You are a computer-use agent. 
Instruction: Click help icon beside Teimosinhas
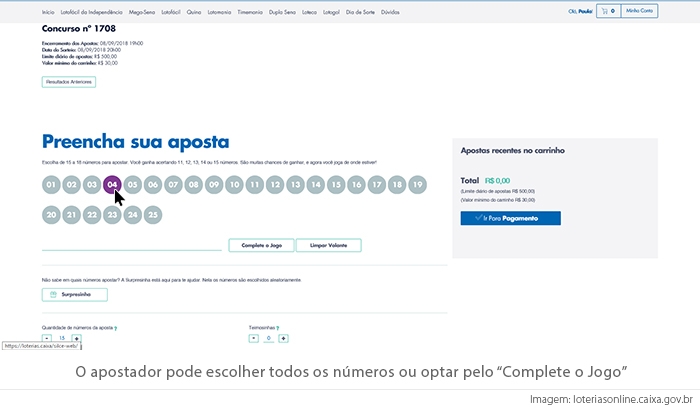tap(277, 328)
